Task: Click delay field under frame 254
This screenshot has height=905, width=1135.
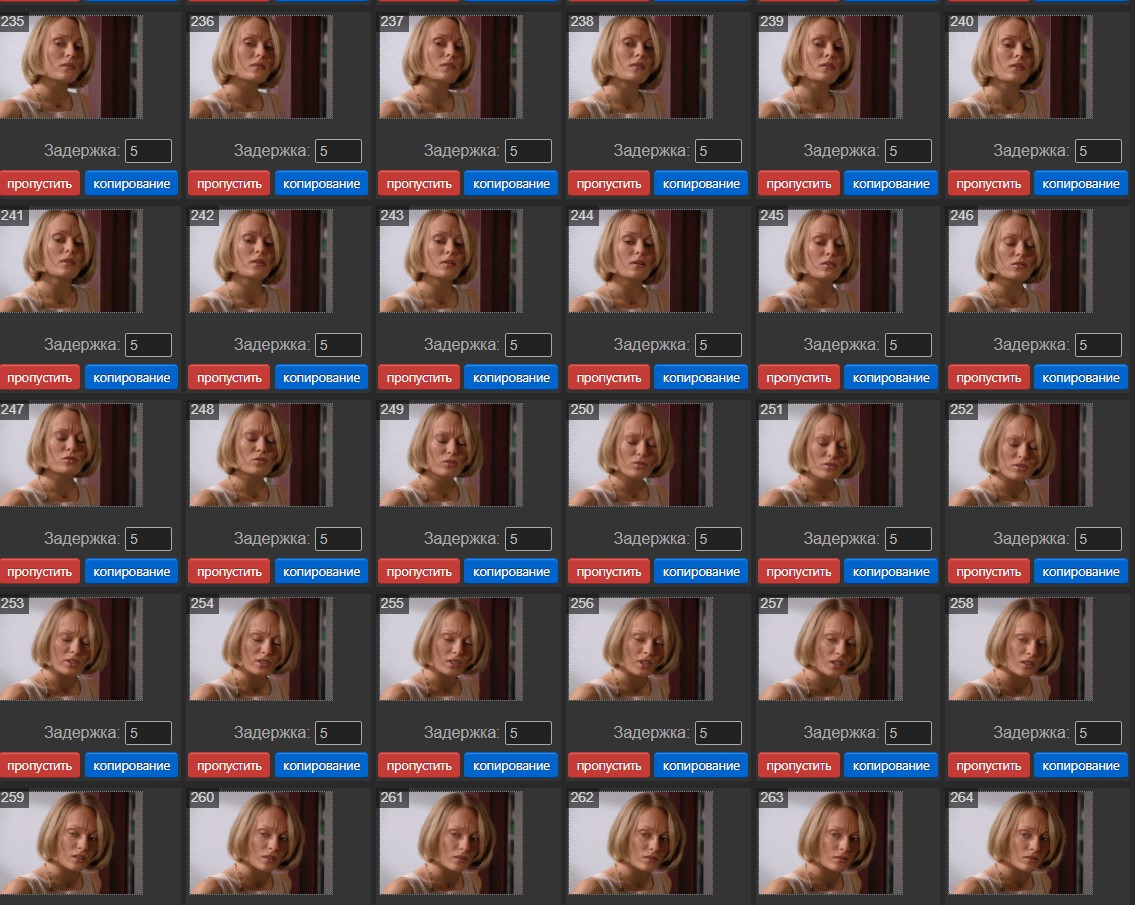Action: point(338,733)
